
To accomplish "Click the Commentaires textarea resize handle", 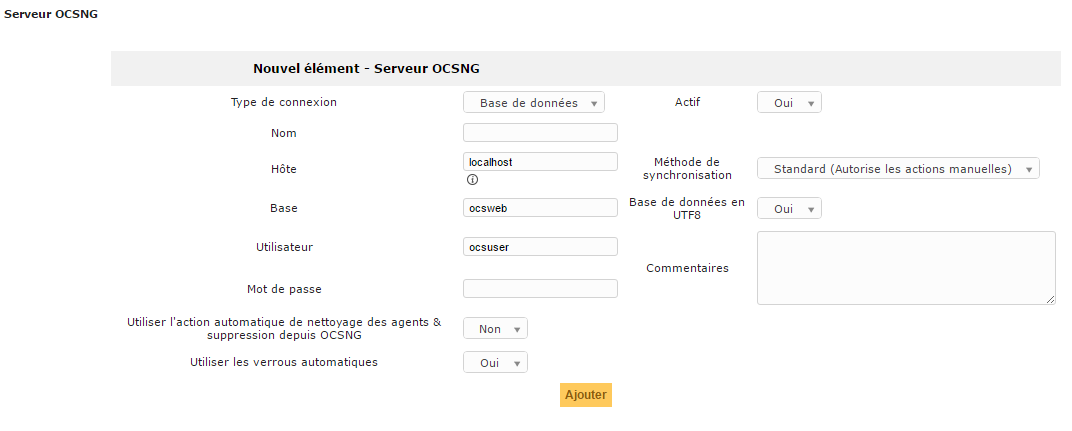I will tap(1050, 299).
